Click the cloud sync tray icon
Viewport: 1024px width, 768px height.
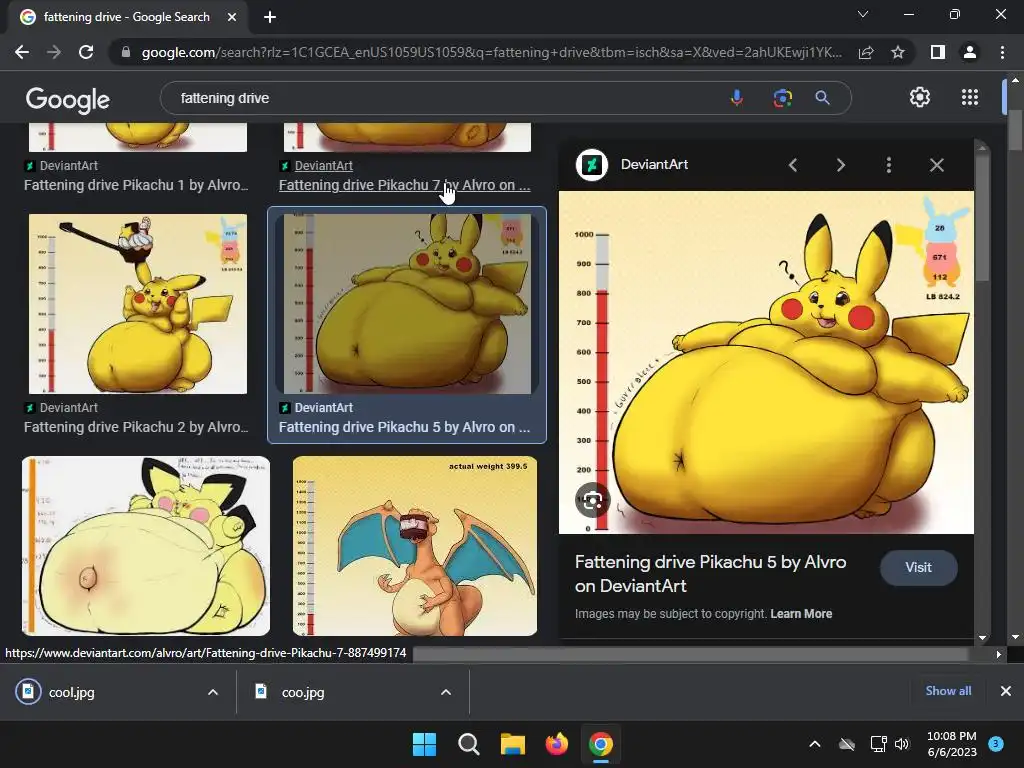tap(847, 744)
